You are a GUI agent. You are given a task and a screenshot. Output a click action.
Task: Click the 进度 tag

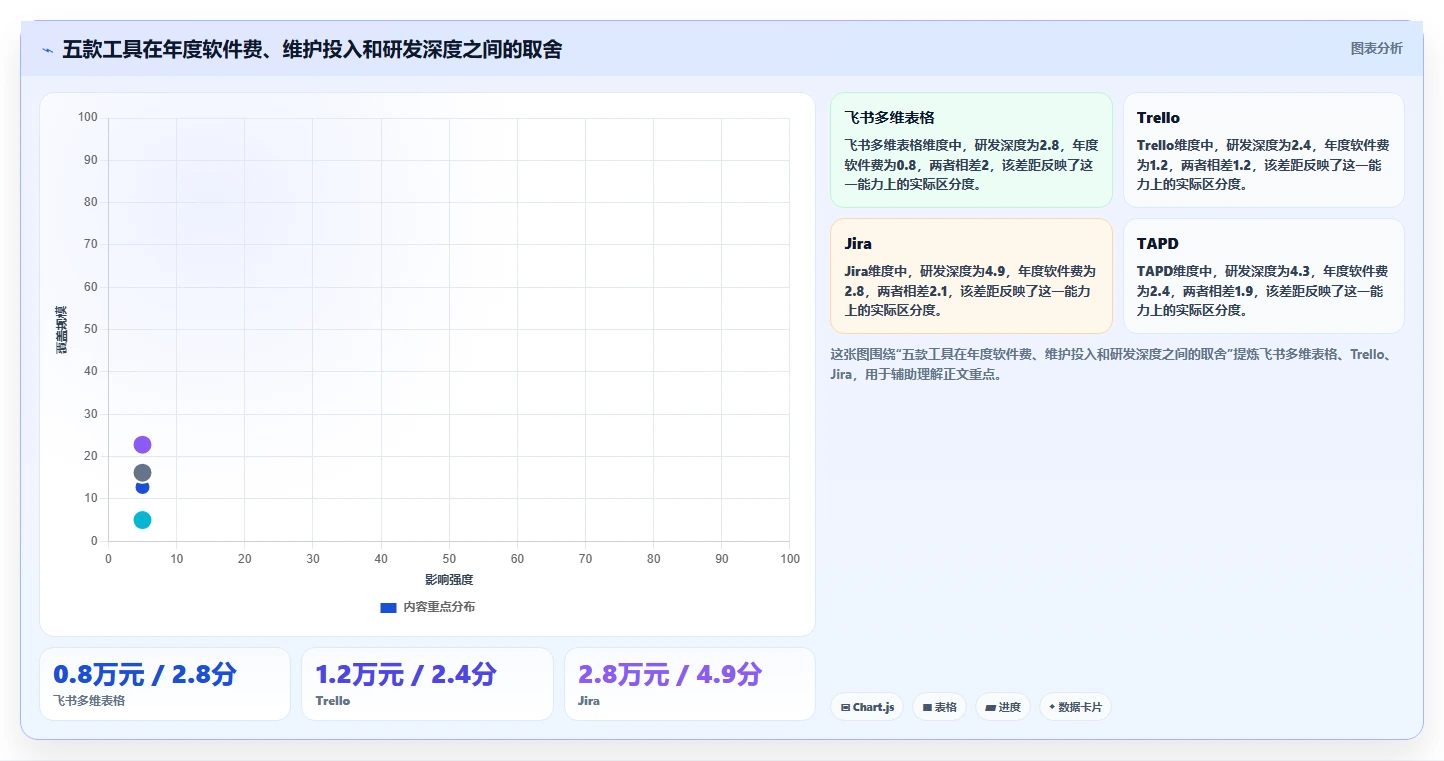tap(1003, 707)
